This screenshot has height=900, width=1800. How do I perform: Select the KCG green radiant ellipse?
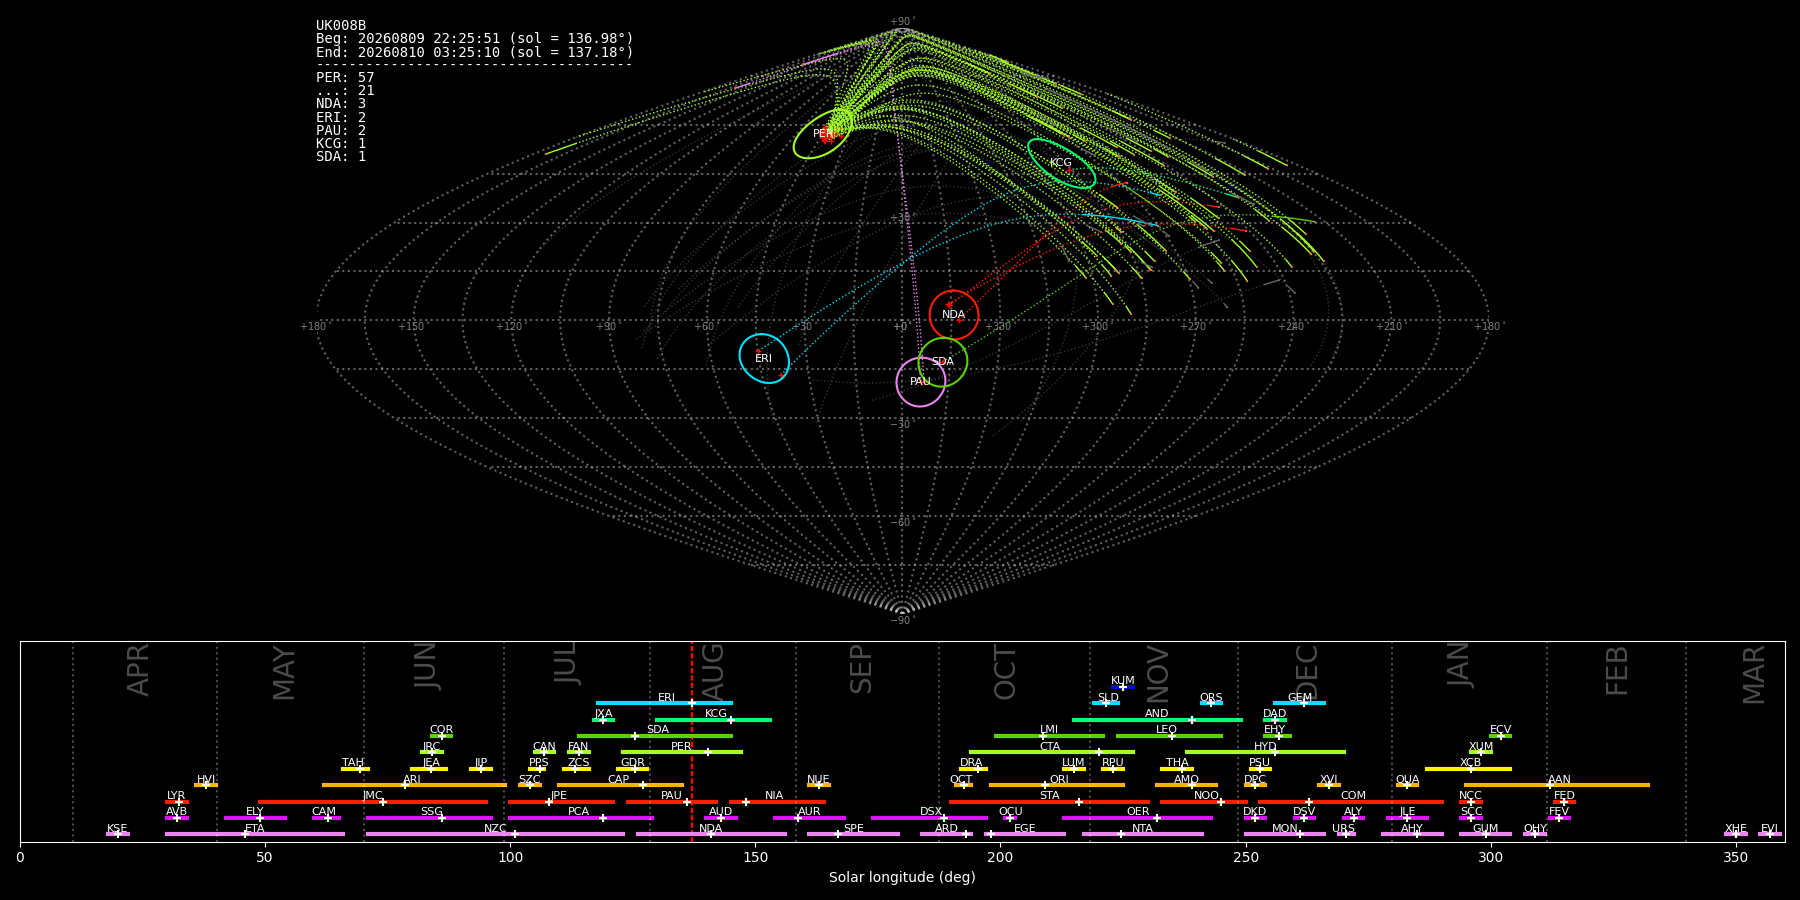pos(1061,163)
